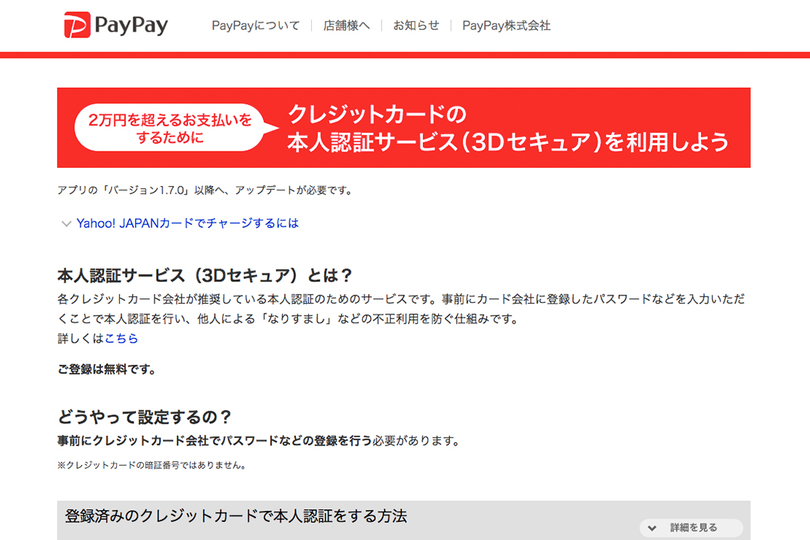Viewport: 810px width, 540px height.
Task: Open the PayPay株式会社 menu item
Action: pos(506,25)
